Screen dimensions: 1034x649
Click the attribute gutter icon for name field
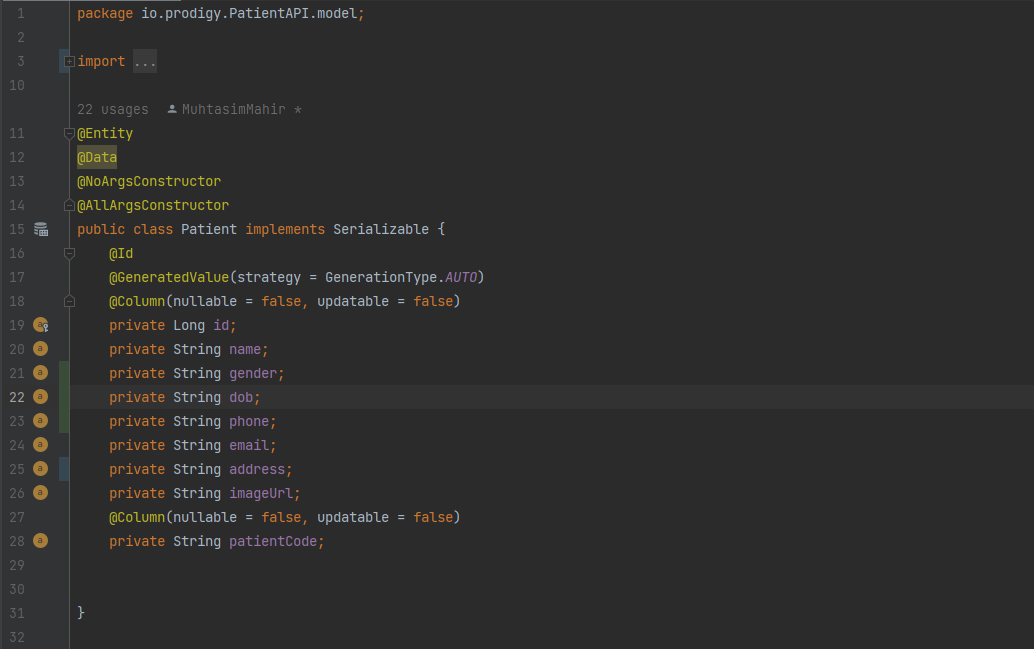40,349
